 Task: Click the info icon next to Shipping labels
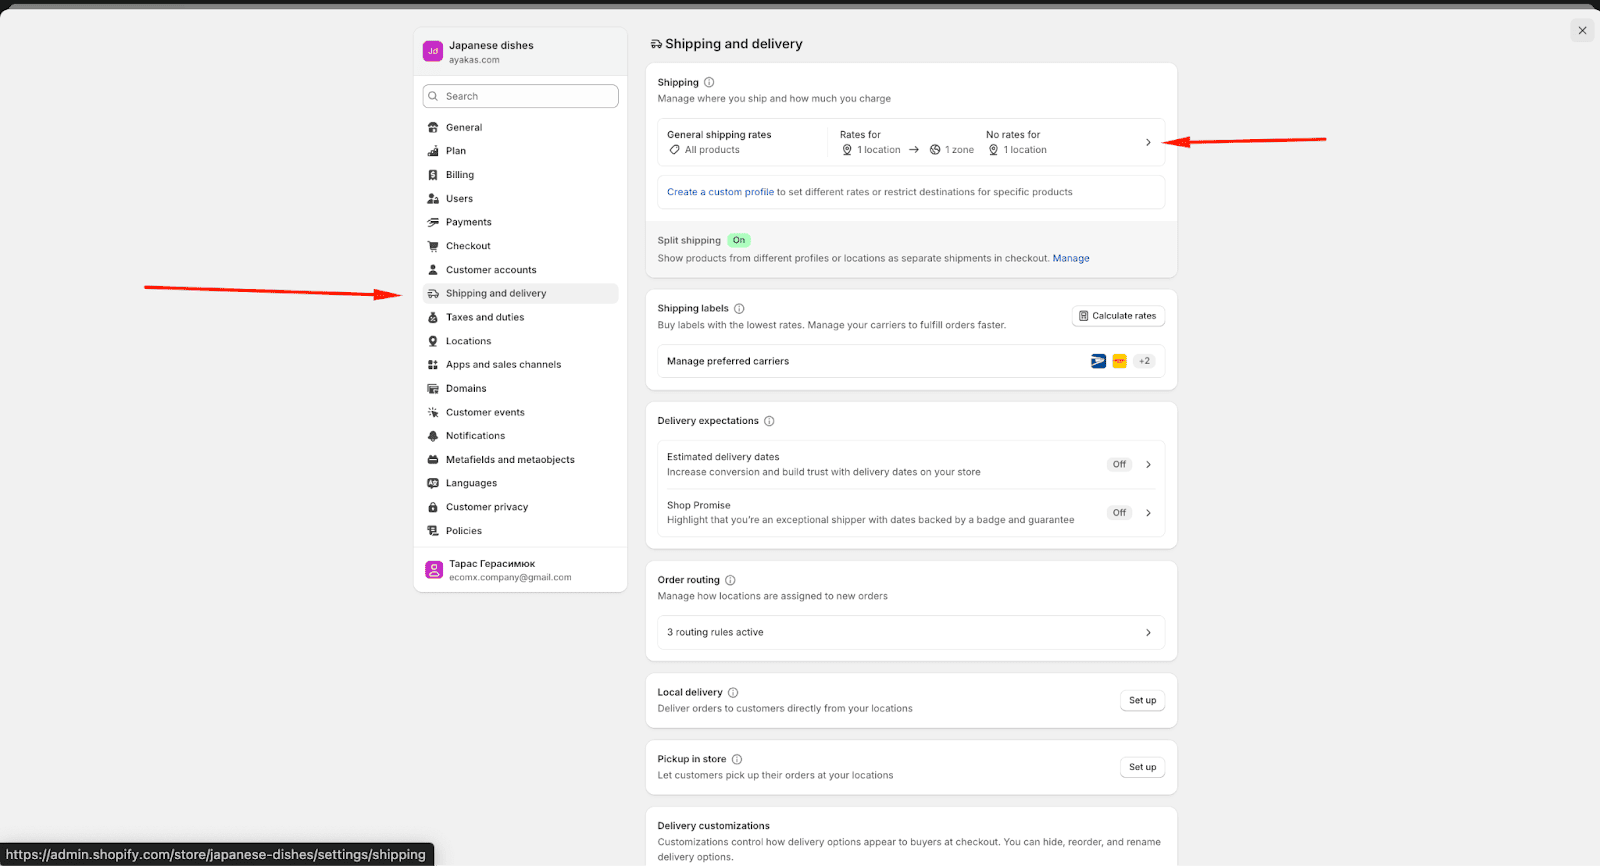pos(739,308)
